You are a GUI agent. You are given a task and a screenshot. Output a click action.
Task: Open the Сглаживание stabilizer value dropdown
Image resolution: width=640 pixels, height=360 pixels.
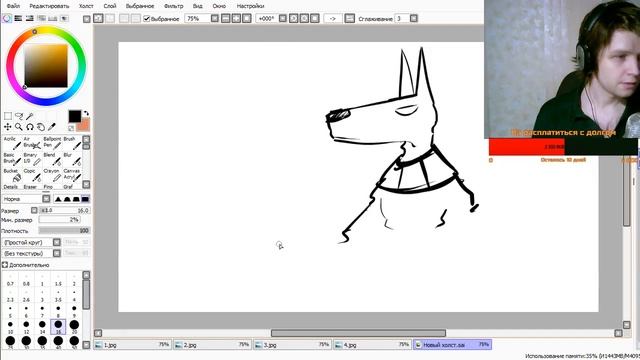413,18
